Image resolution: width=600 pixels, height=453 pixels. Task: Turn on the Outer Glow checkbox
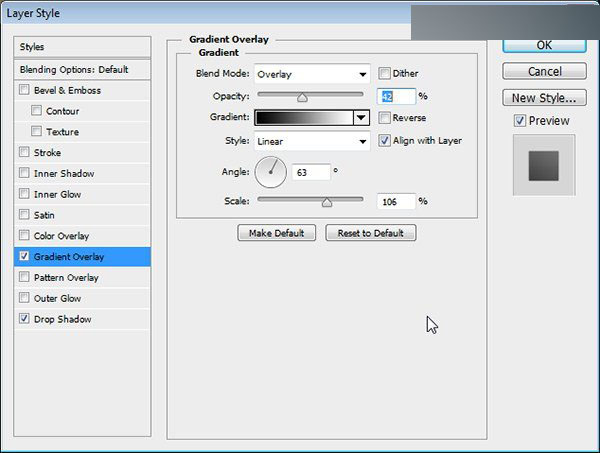click(24, 297)
